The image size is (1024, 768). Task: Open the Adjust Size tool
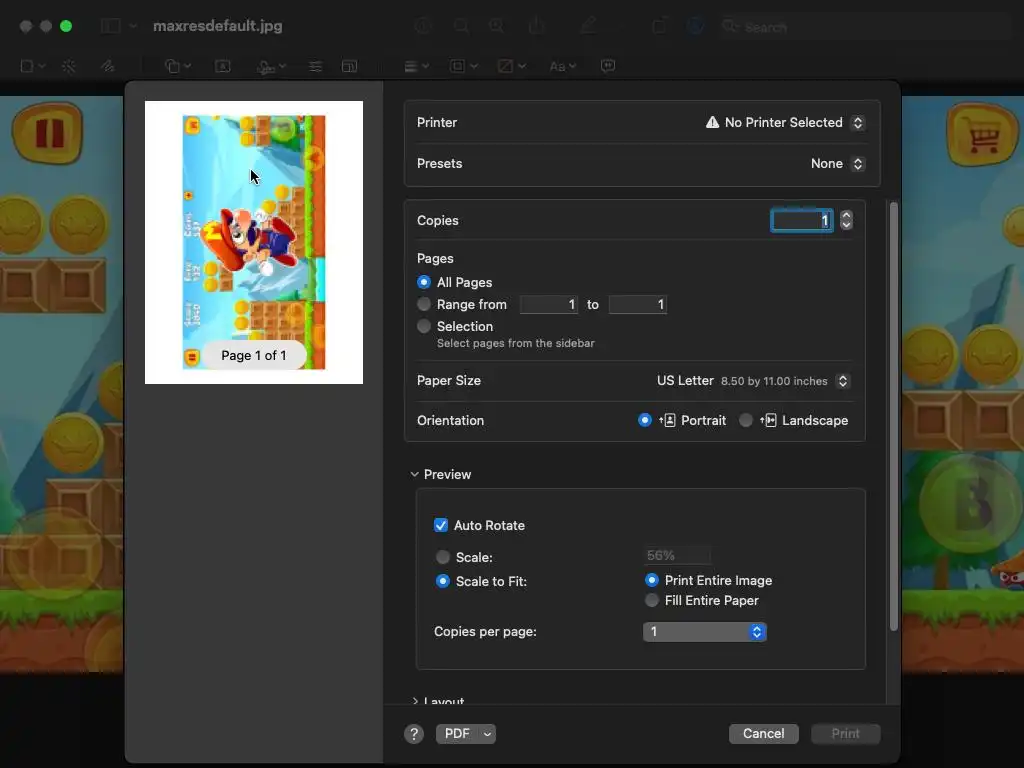(349, 66)
